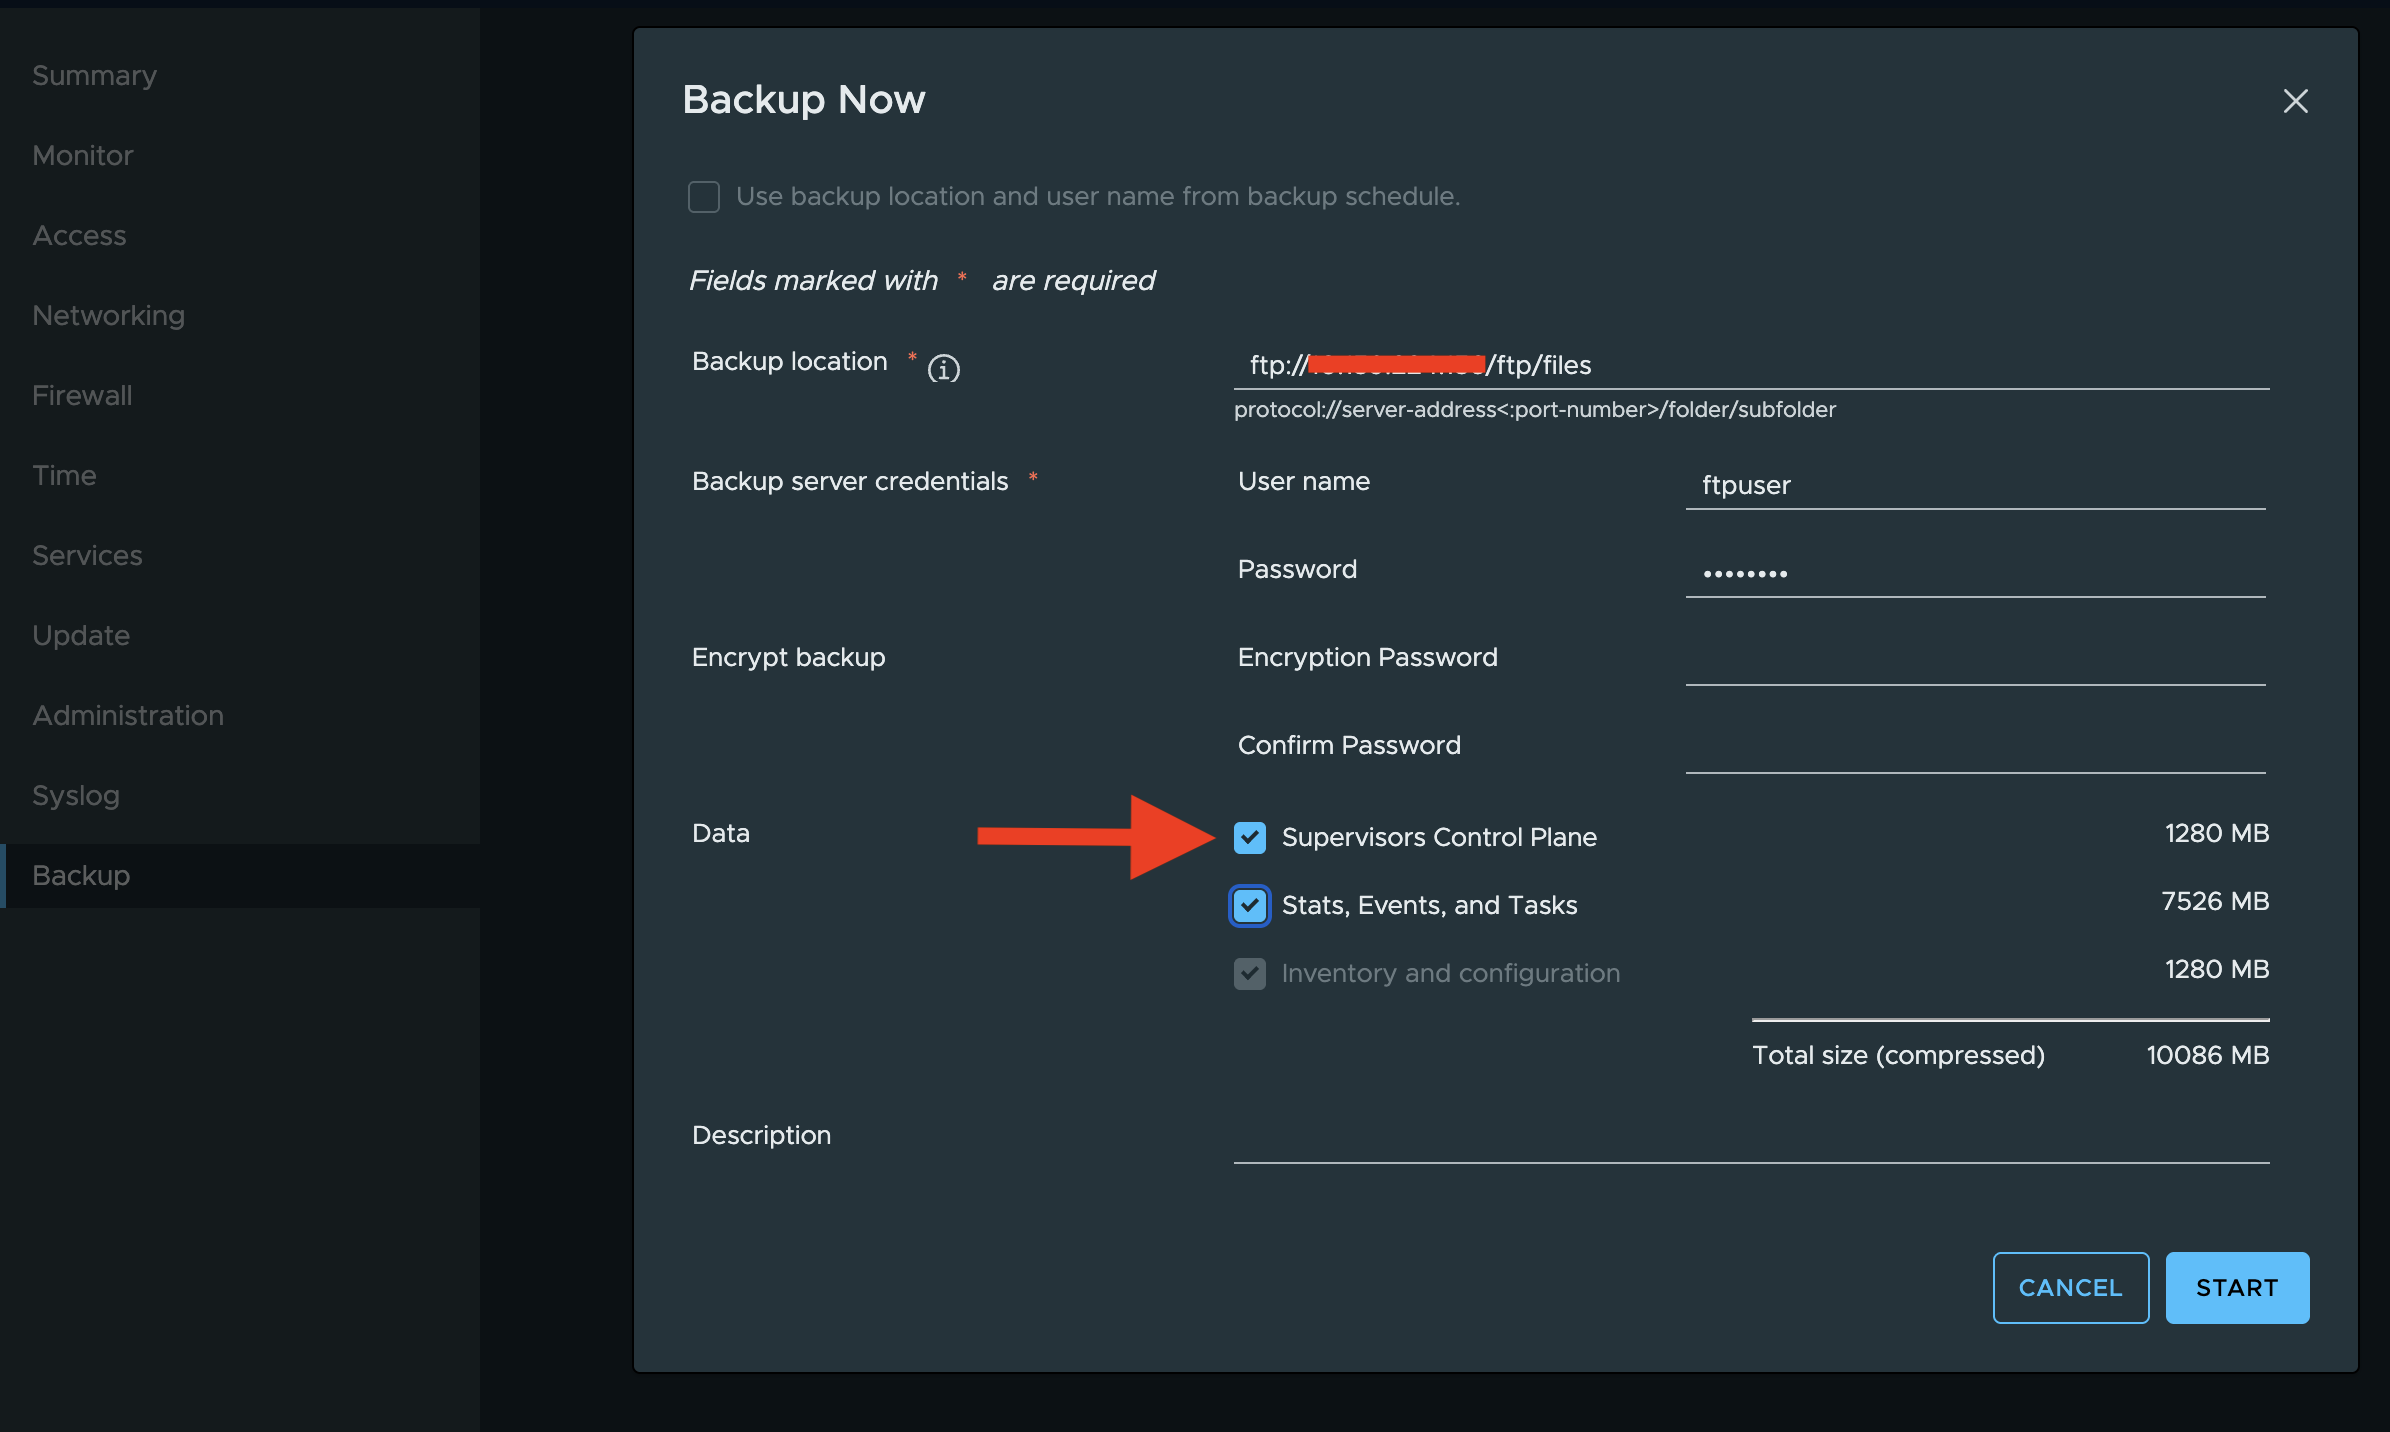Click the Confirm Password field
The height and width of the screenshot is (1432, 2390).
coord(1976,749)
